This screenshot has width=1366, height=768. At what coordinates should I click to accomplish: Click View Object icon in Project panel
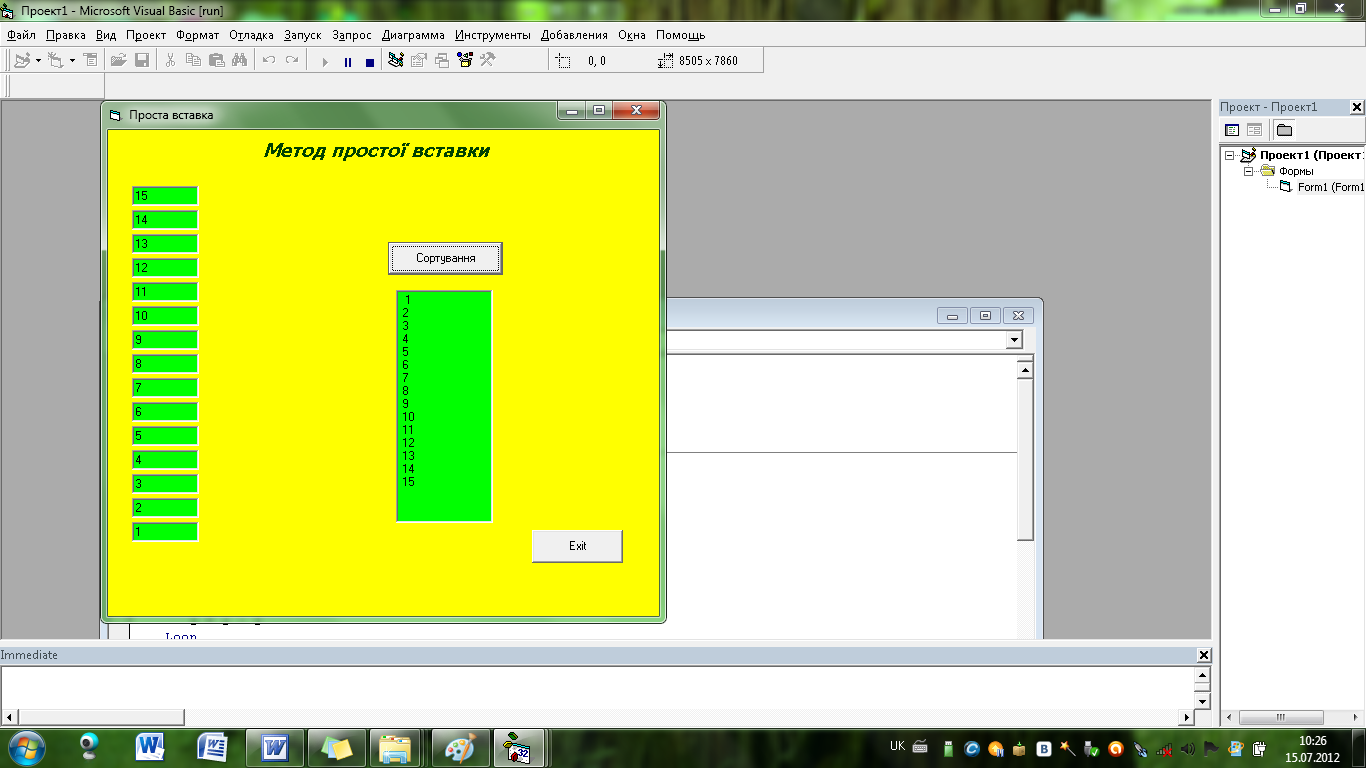[1254, 130]
